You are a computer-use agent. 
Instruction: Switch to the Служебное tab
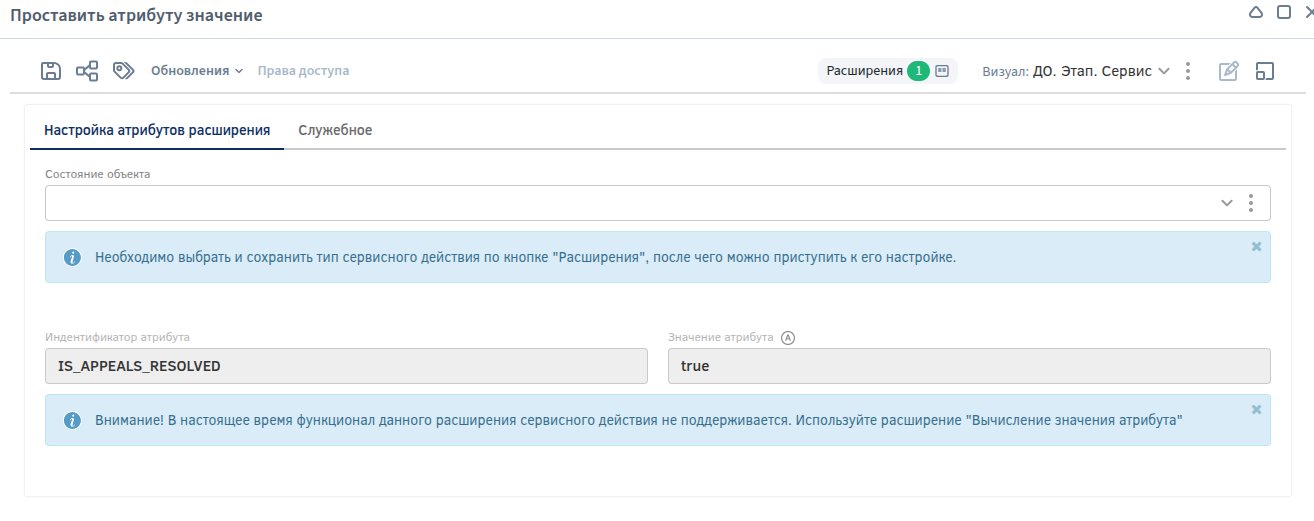pyautogui.click(x=335, y=131)
